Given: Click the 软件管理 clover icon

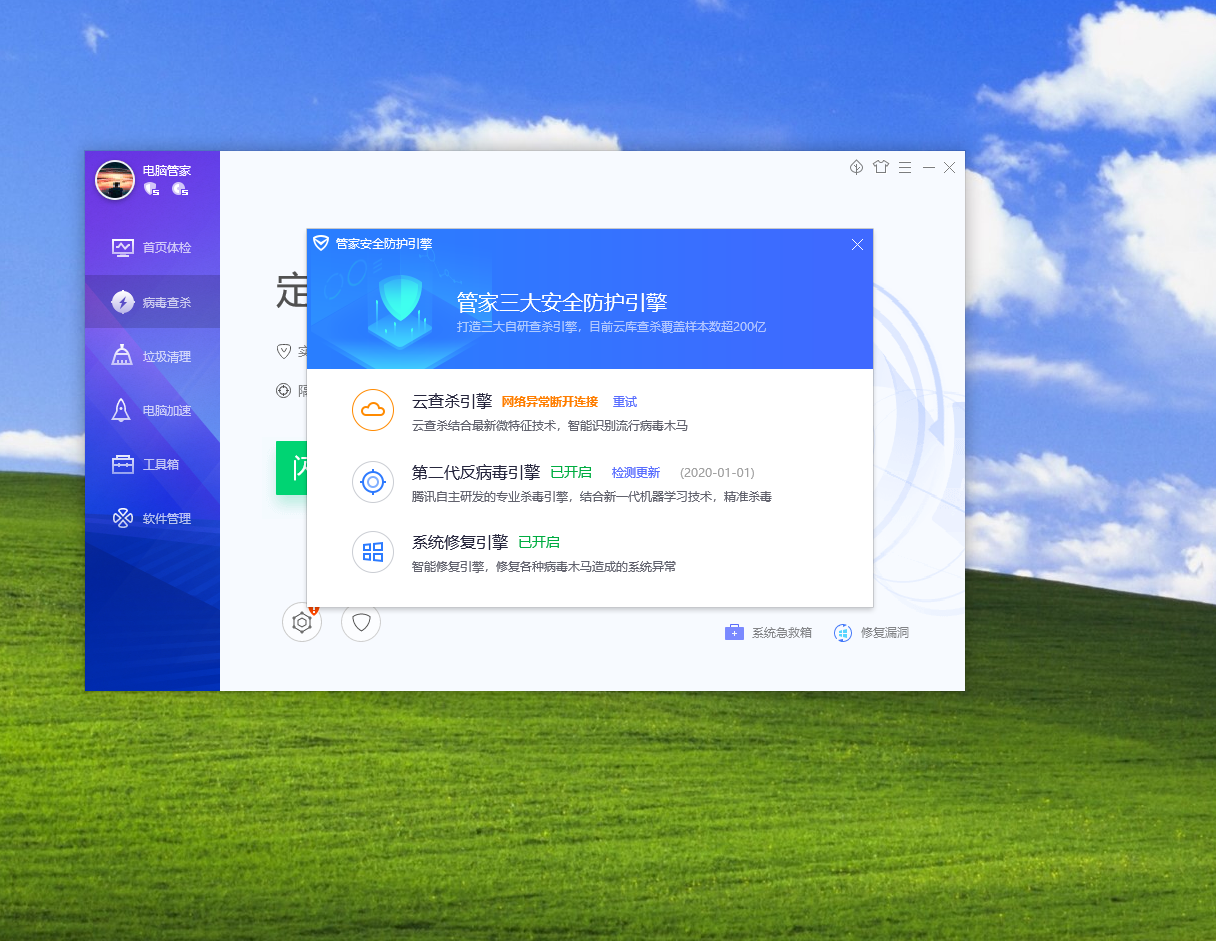Looking at the screenshot, I should [x=122, y=518].
